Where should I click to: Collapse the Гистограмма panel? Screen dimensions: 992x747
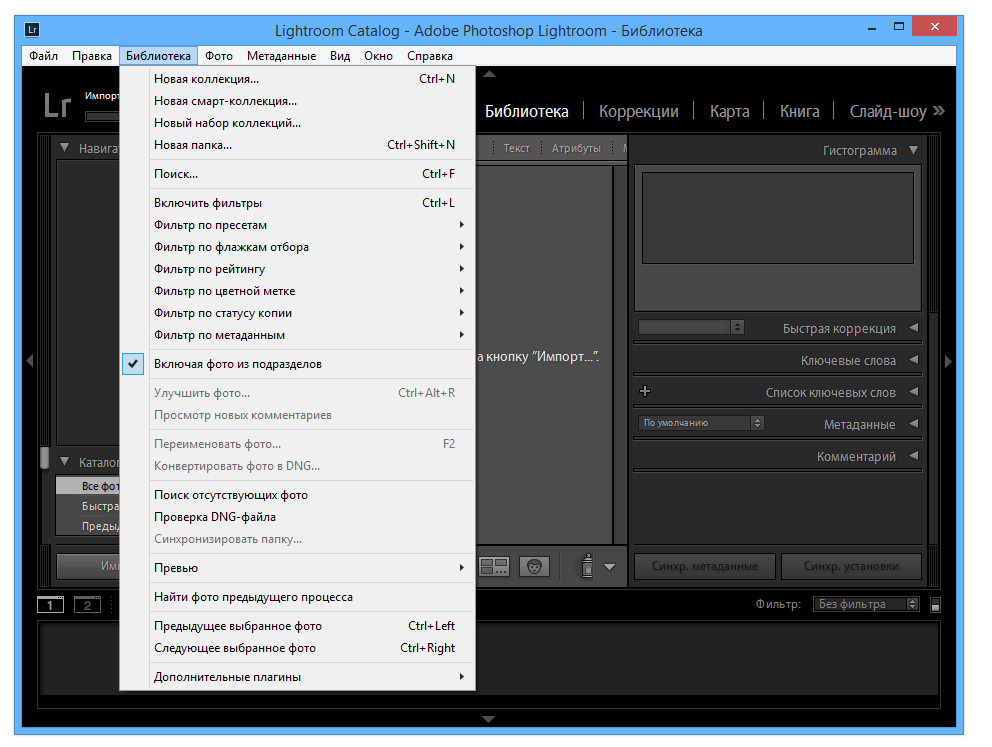coord(914,151)
